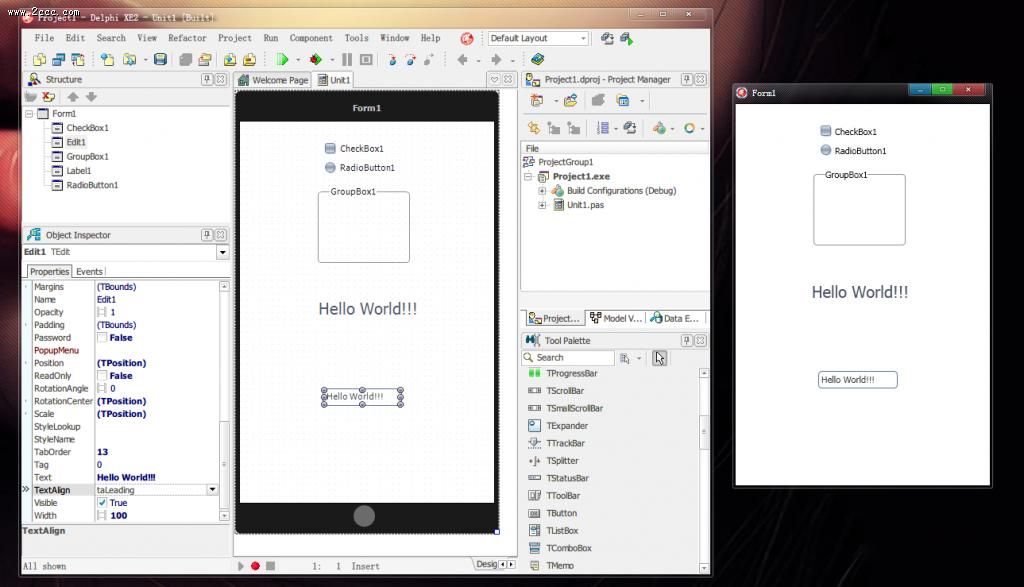Click the red record macro button in the status bar
1024x587 pixels.
tap(255, 566)
